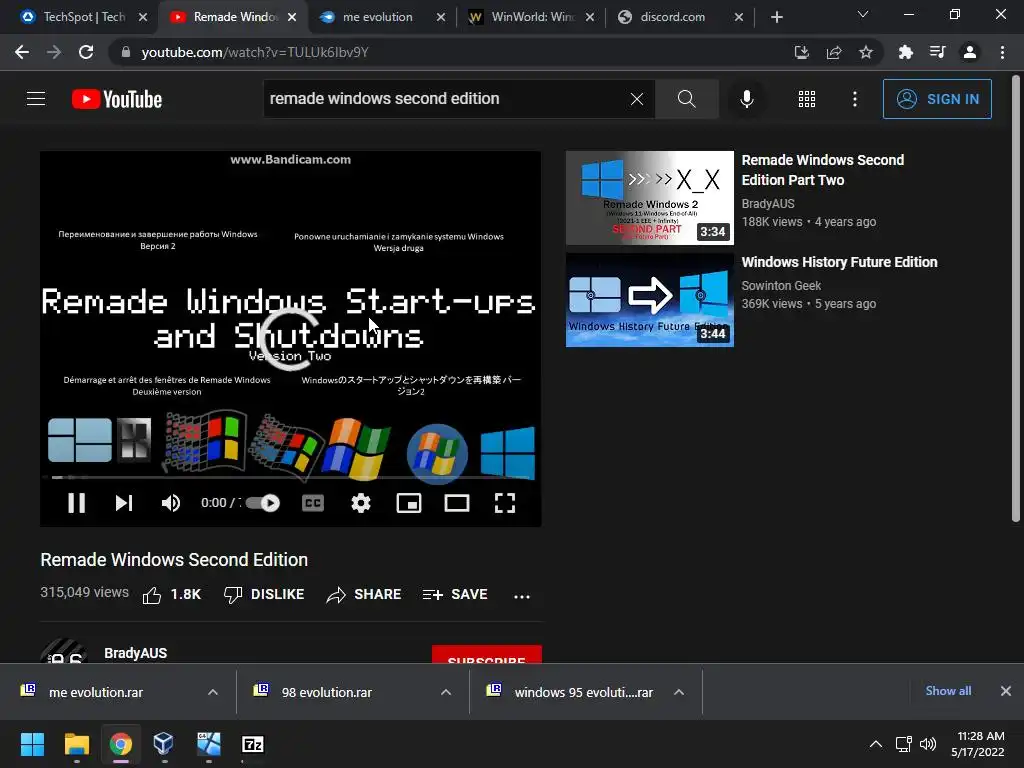Visit the Sowinton Geek channel
The image size is (1024, 768).
pos(781,285)
